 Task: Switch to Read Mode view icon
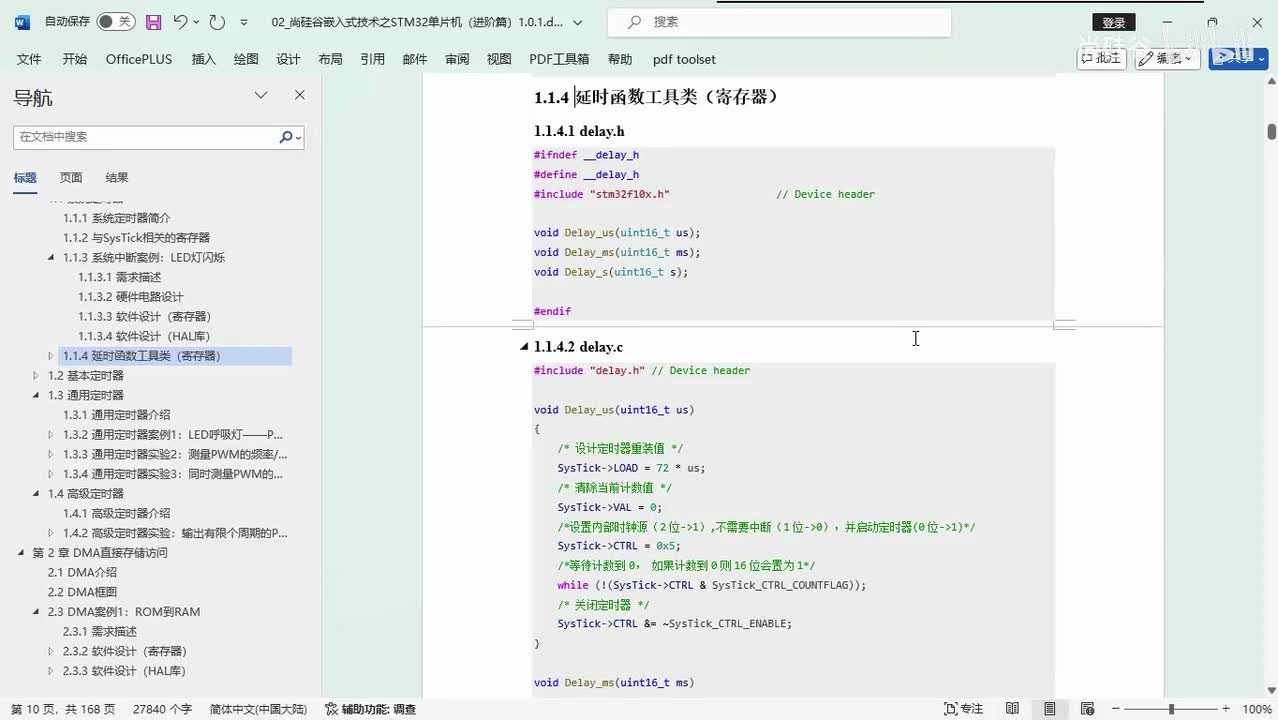1012,709
